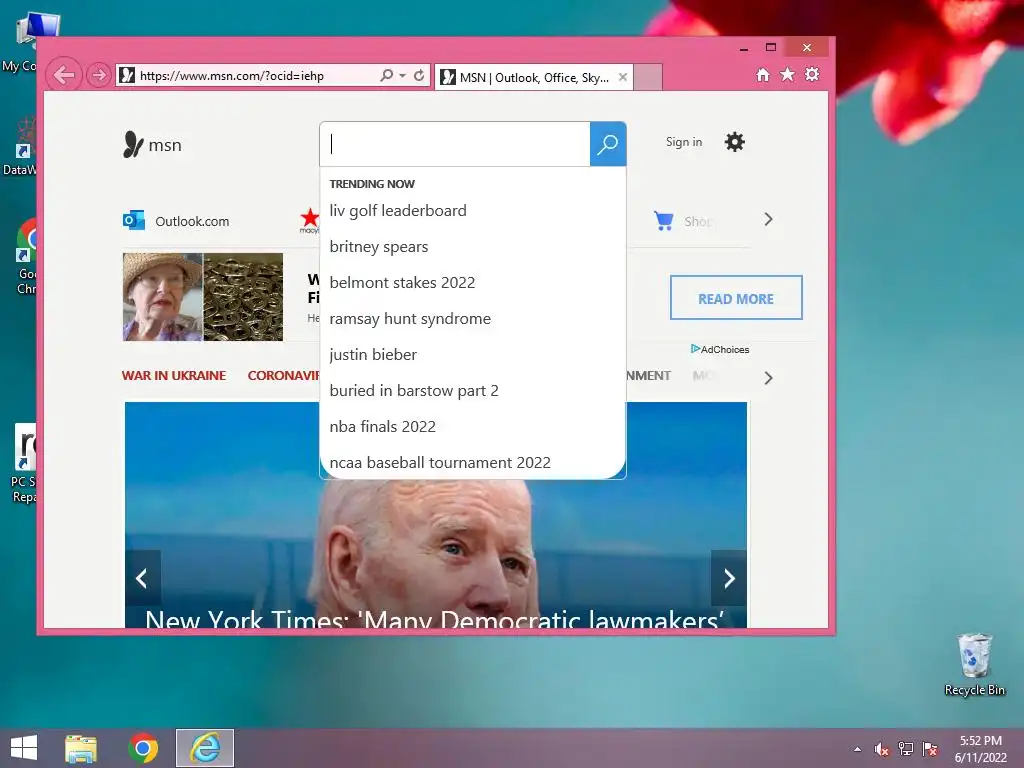This screenshot has width=1024, height=768.
Task: Open Action Center flag icon
Action: [x=930, y=749]
